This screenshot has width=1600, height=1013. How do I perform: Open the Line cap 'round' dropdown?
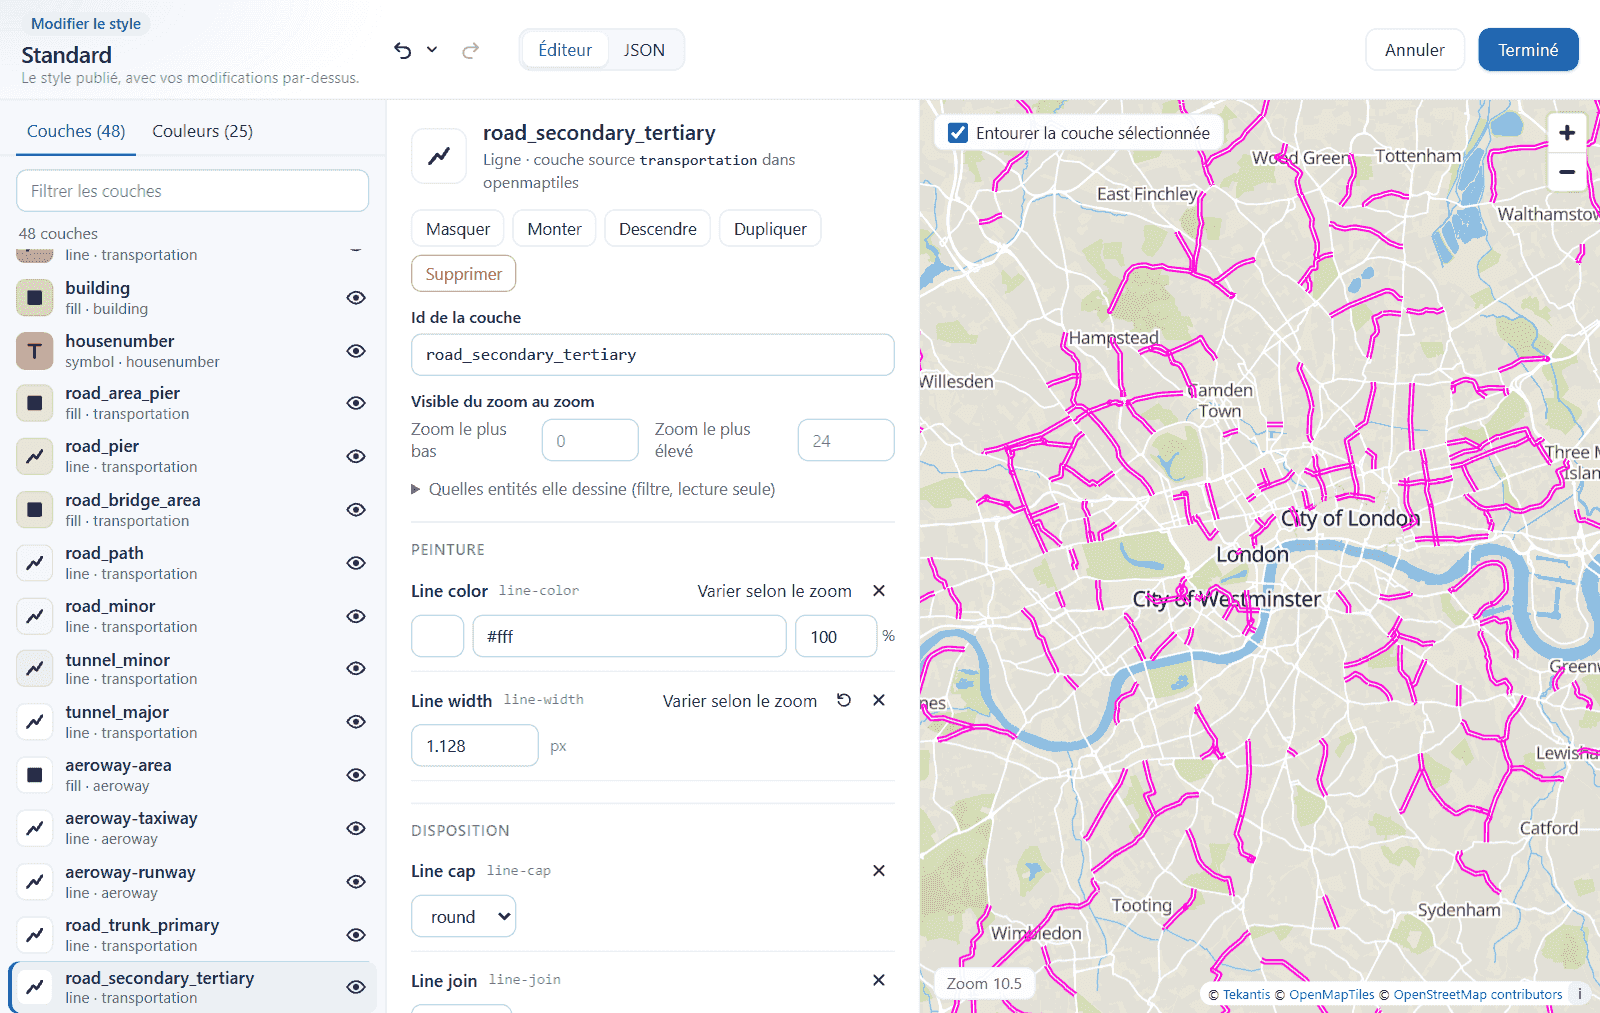tap(463, 917)
